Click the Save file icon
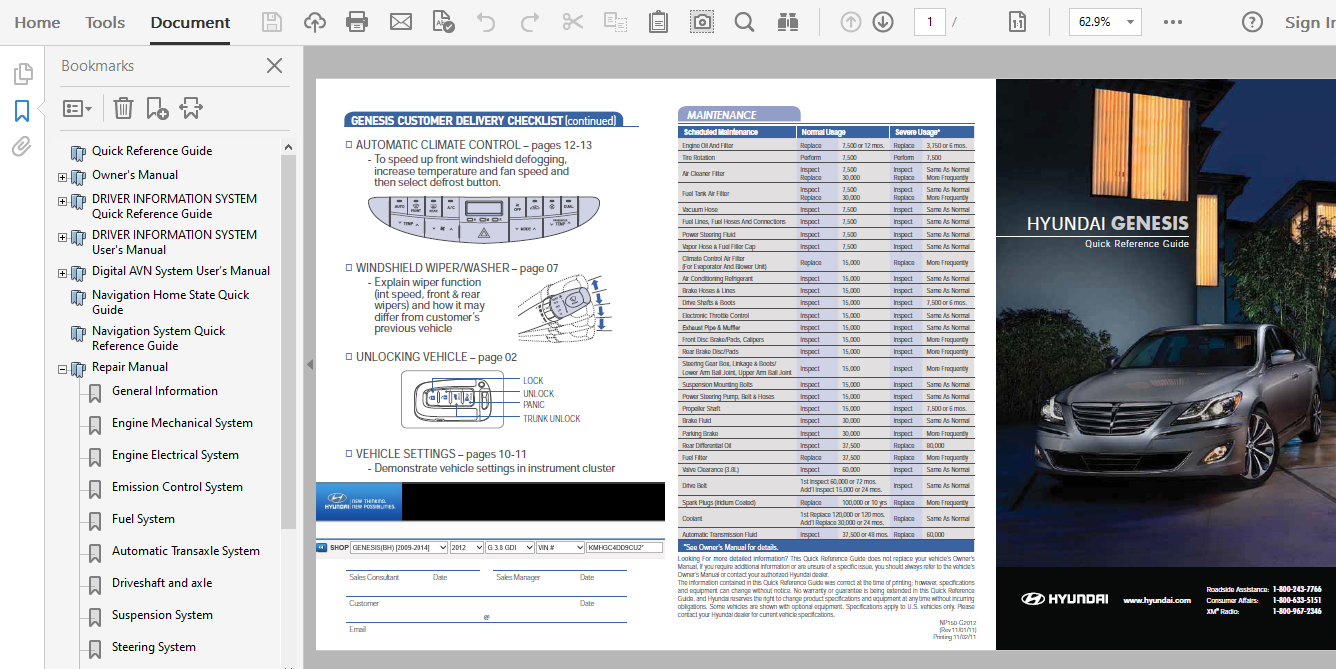Image resolution: width=1336 pixels, height=669 pixels. [271, 22]
